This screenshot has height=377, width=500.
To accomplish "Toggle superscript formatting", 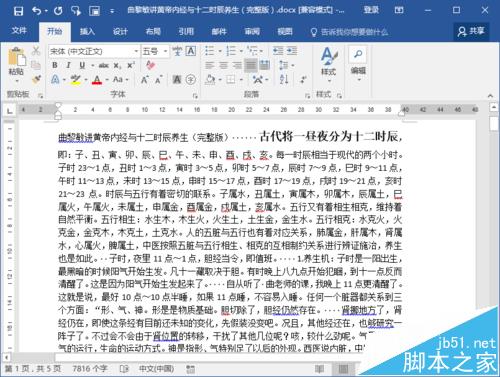I will coord(131,65).
